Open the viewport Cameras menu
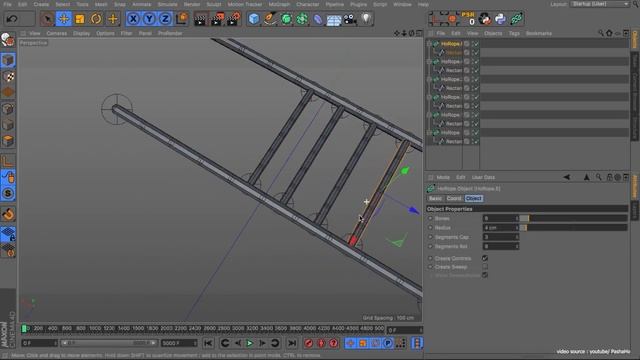The height and width of the screenshot is (360, 640). tap(56, 33)
